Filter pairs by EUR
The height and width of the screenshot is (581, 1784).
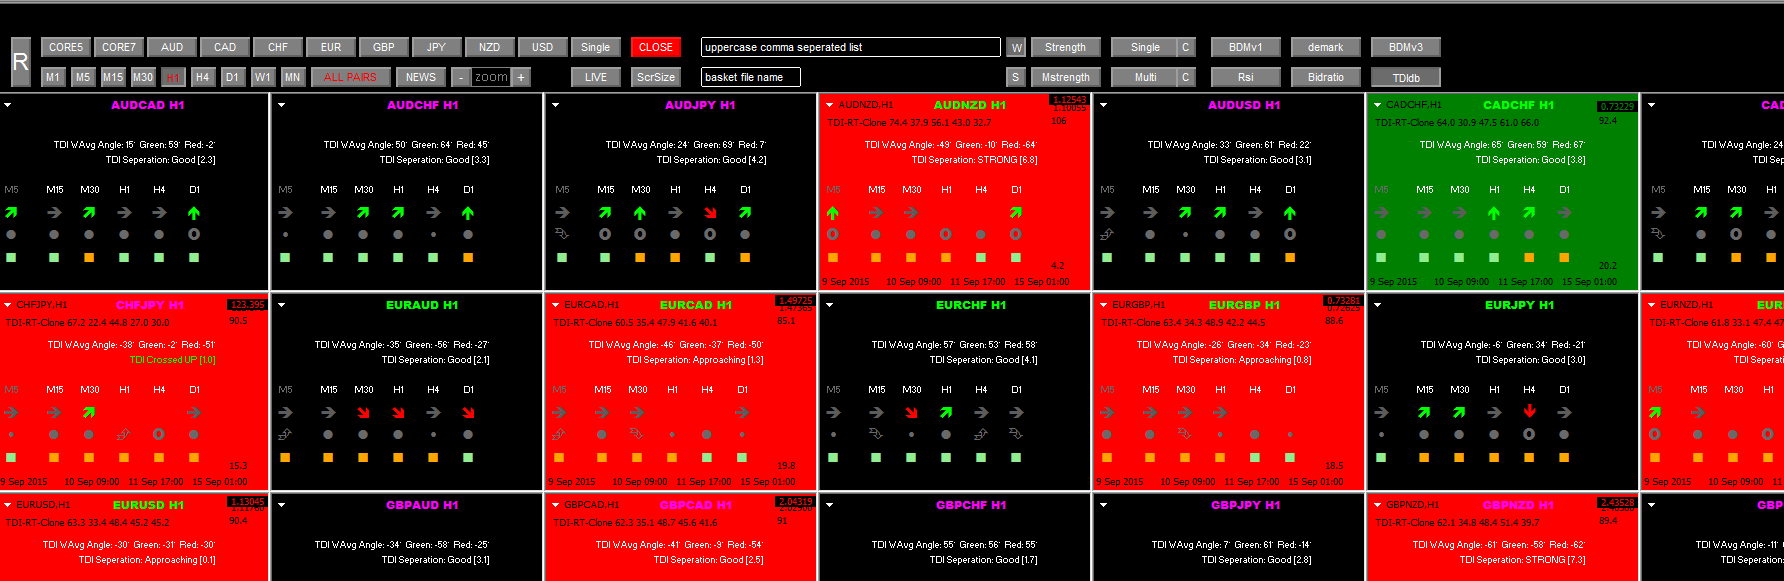[331, 47]
